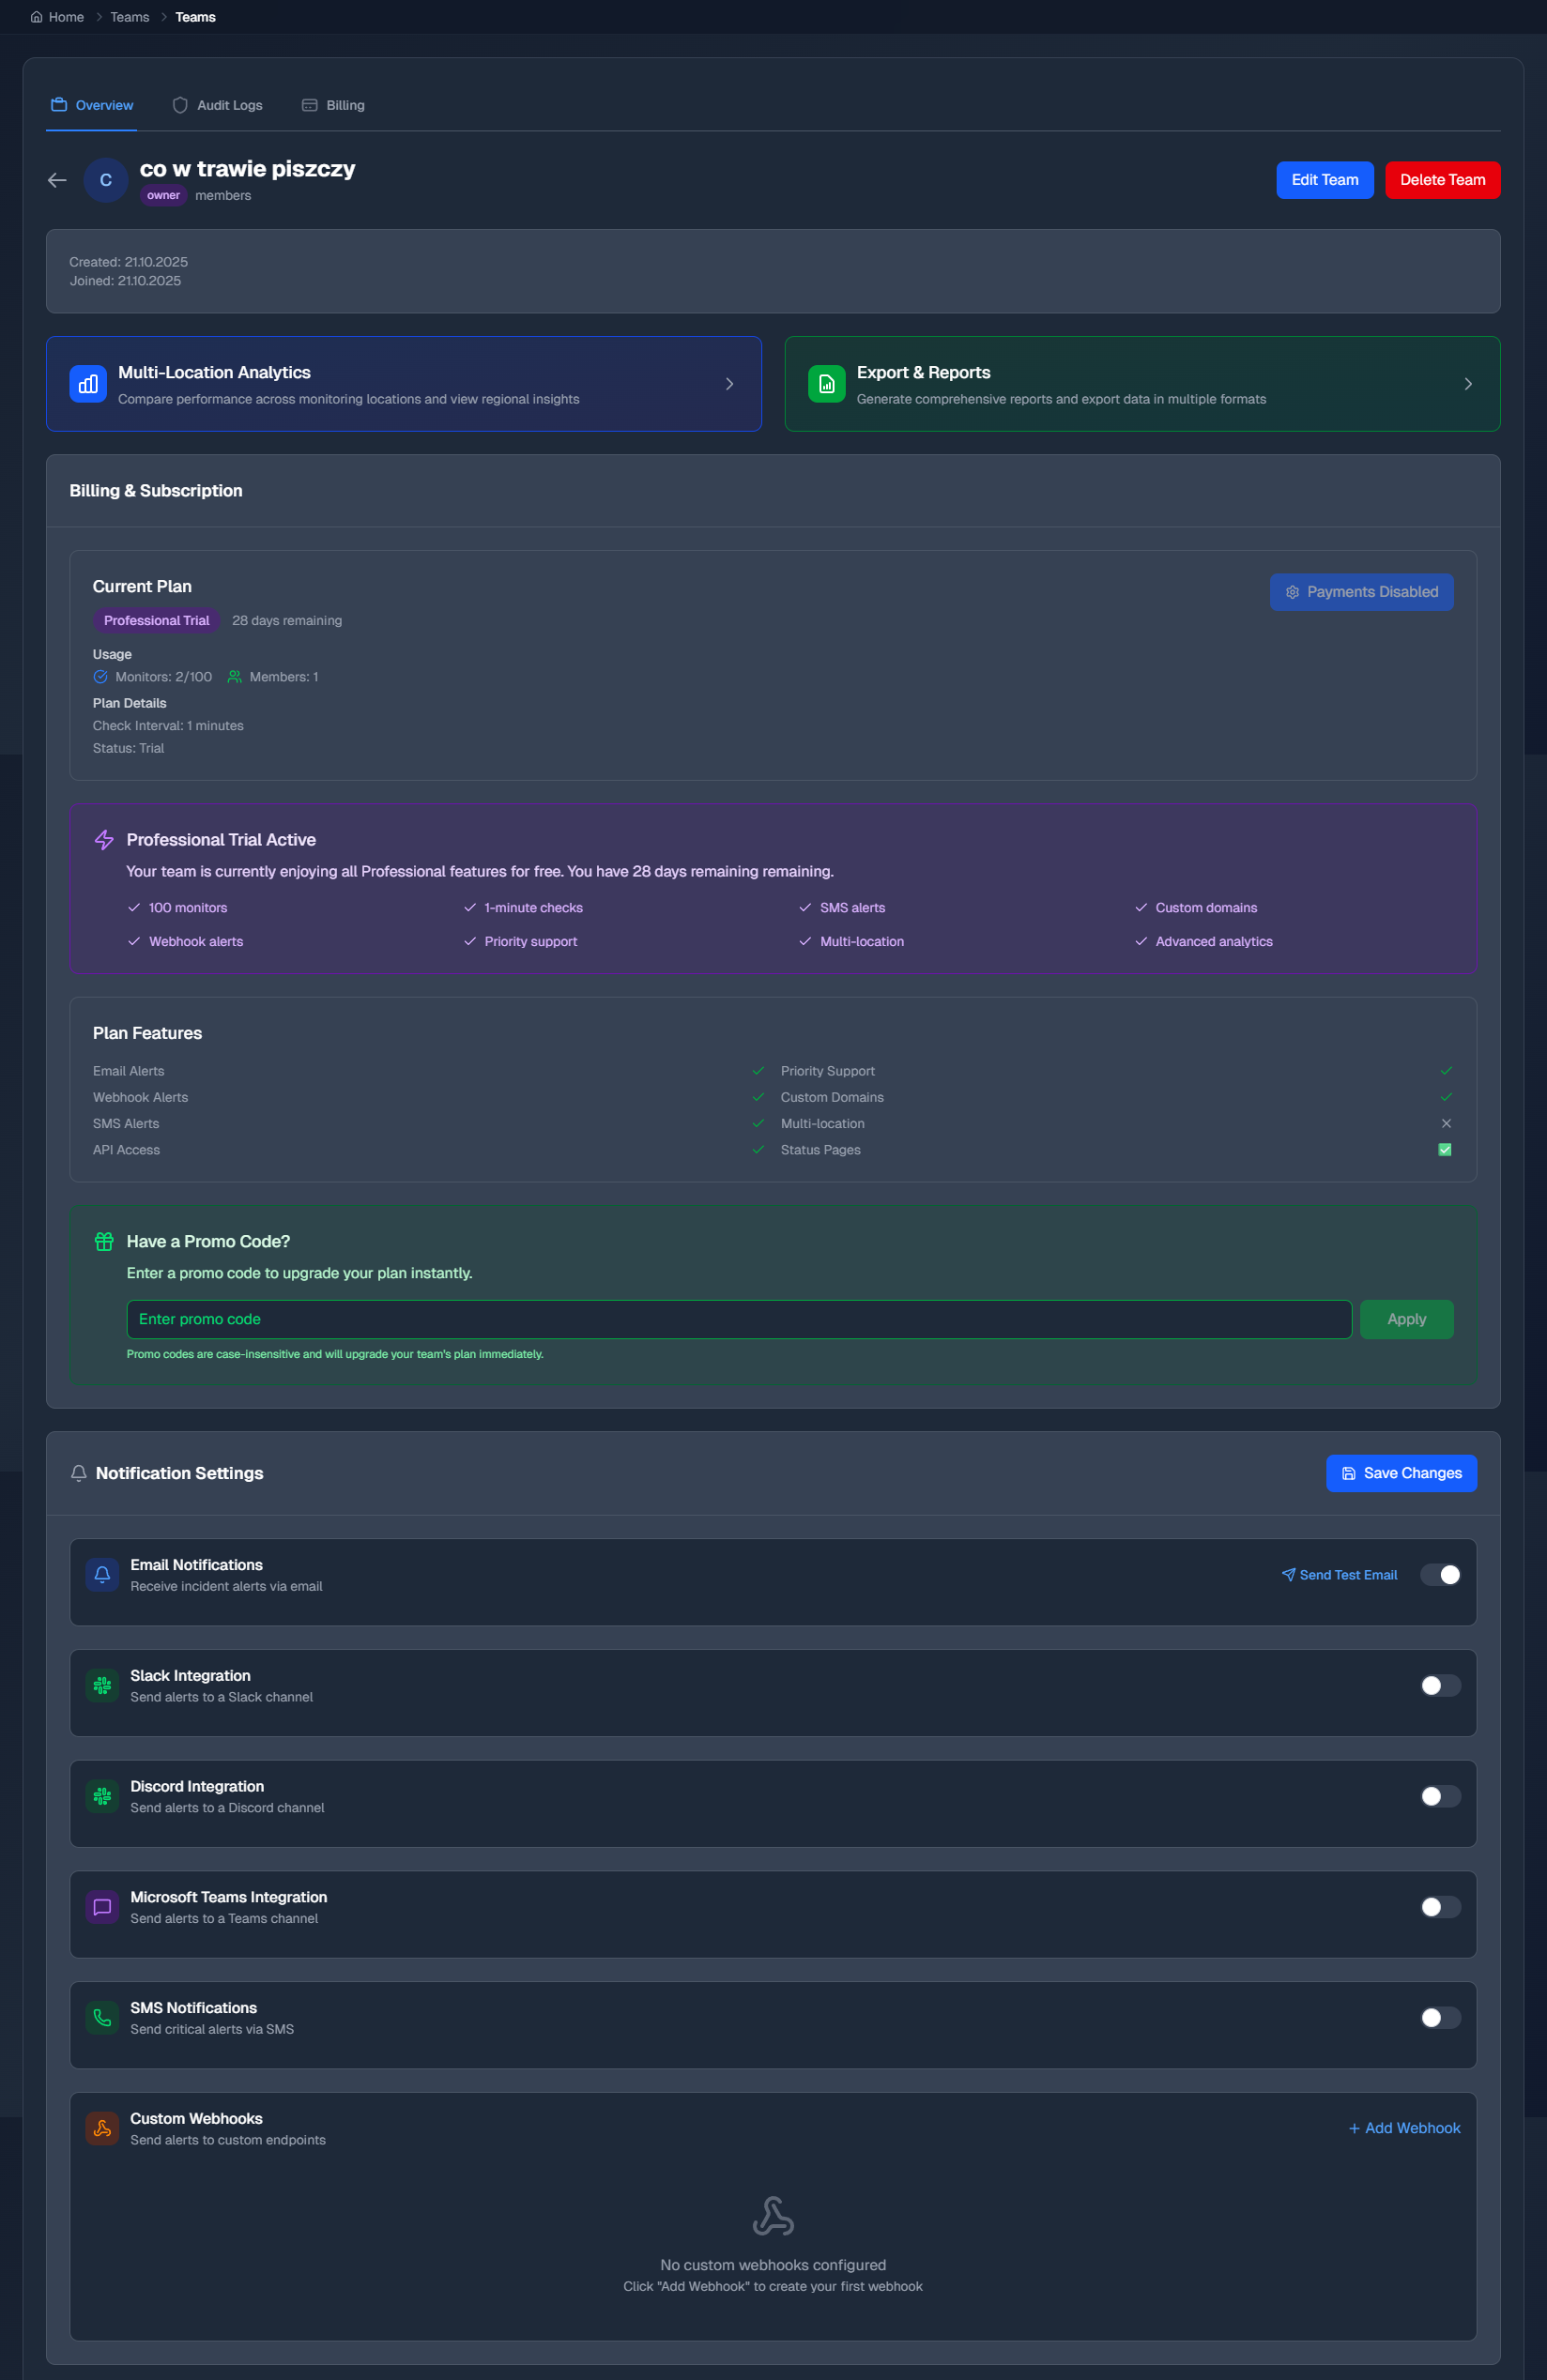Click 'Advanced analytics' trial feature
Viewport: 1547px width, 2380px height.
(x=1214, y=942)
